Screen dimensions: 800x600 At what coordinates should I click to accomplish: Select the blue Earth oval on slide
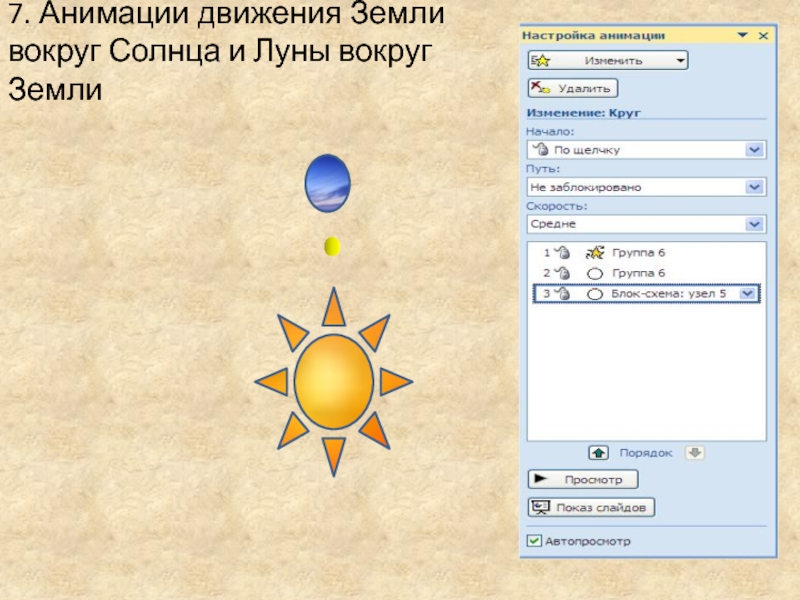click(328, 183)
